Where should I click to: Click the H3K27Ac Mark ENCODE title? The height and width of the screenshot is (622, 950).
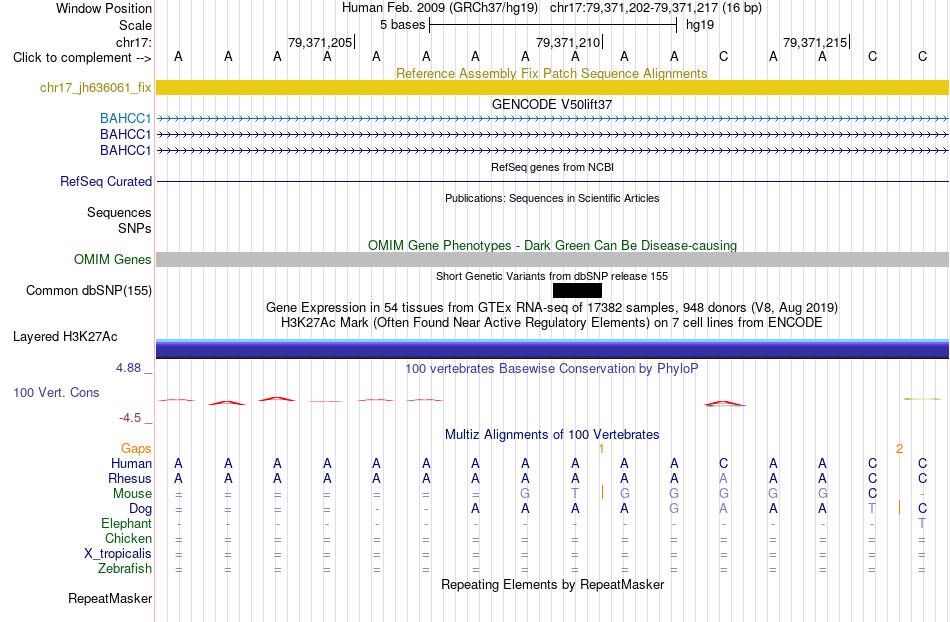(552, 322)
